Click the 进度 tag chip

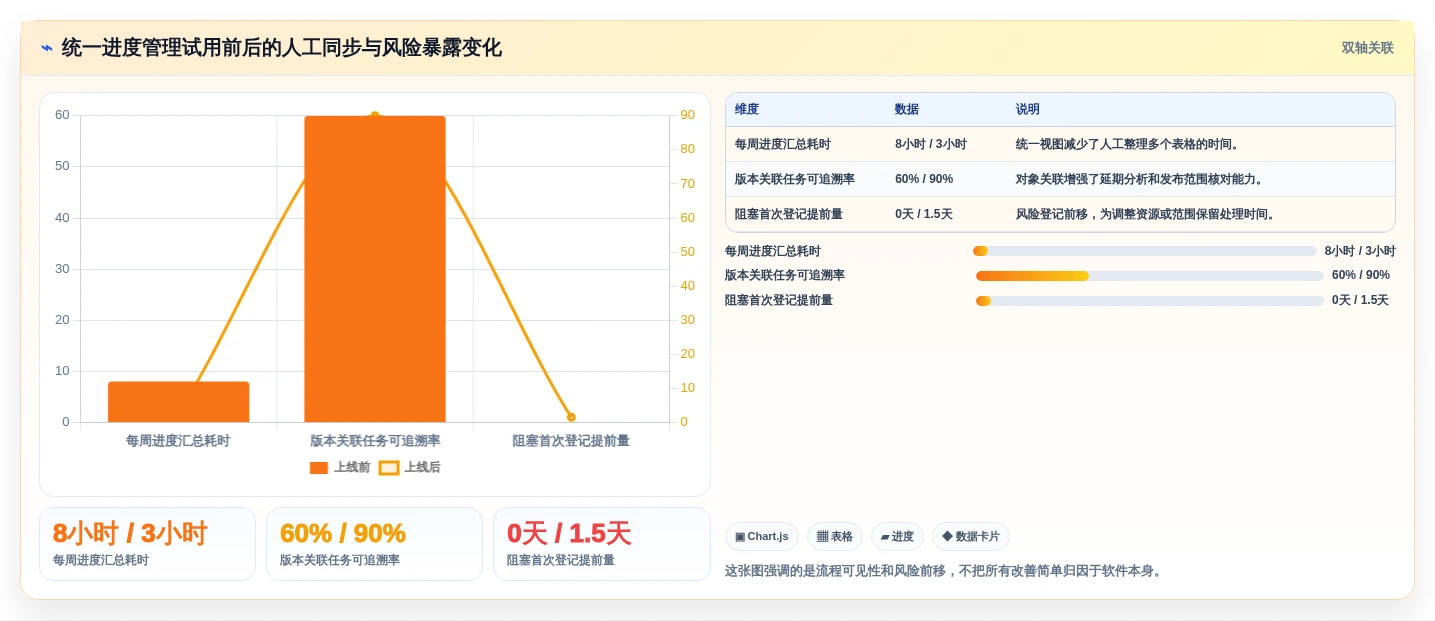coord(897,537)
